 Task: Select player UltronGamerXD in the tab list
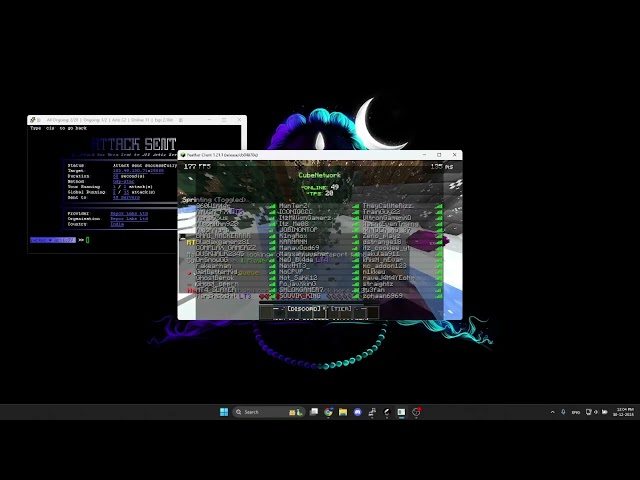[387, 218]
